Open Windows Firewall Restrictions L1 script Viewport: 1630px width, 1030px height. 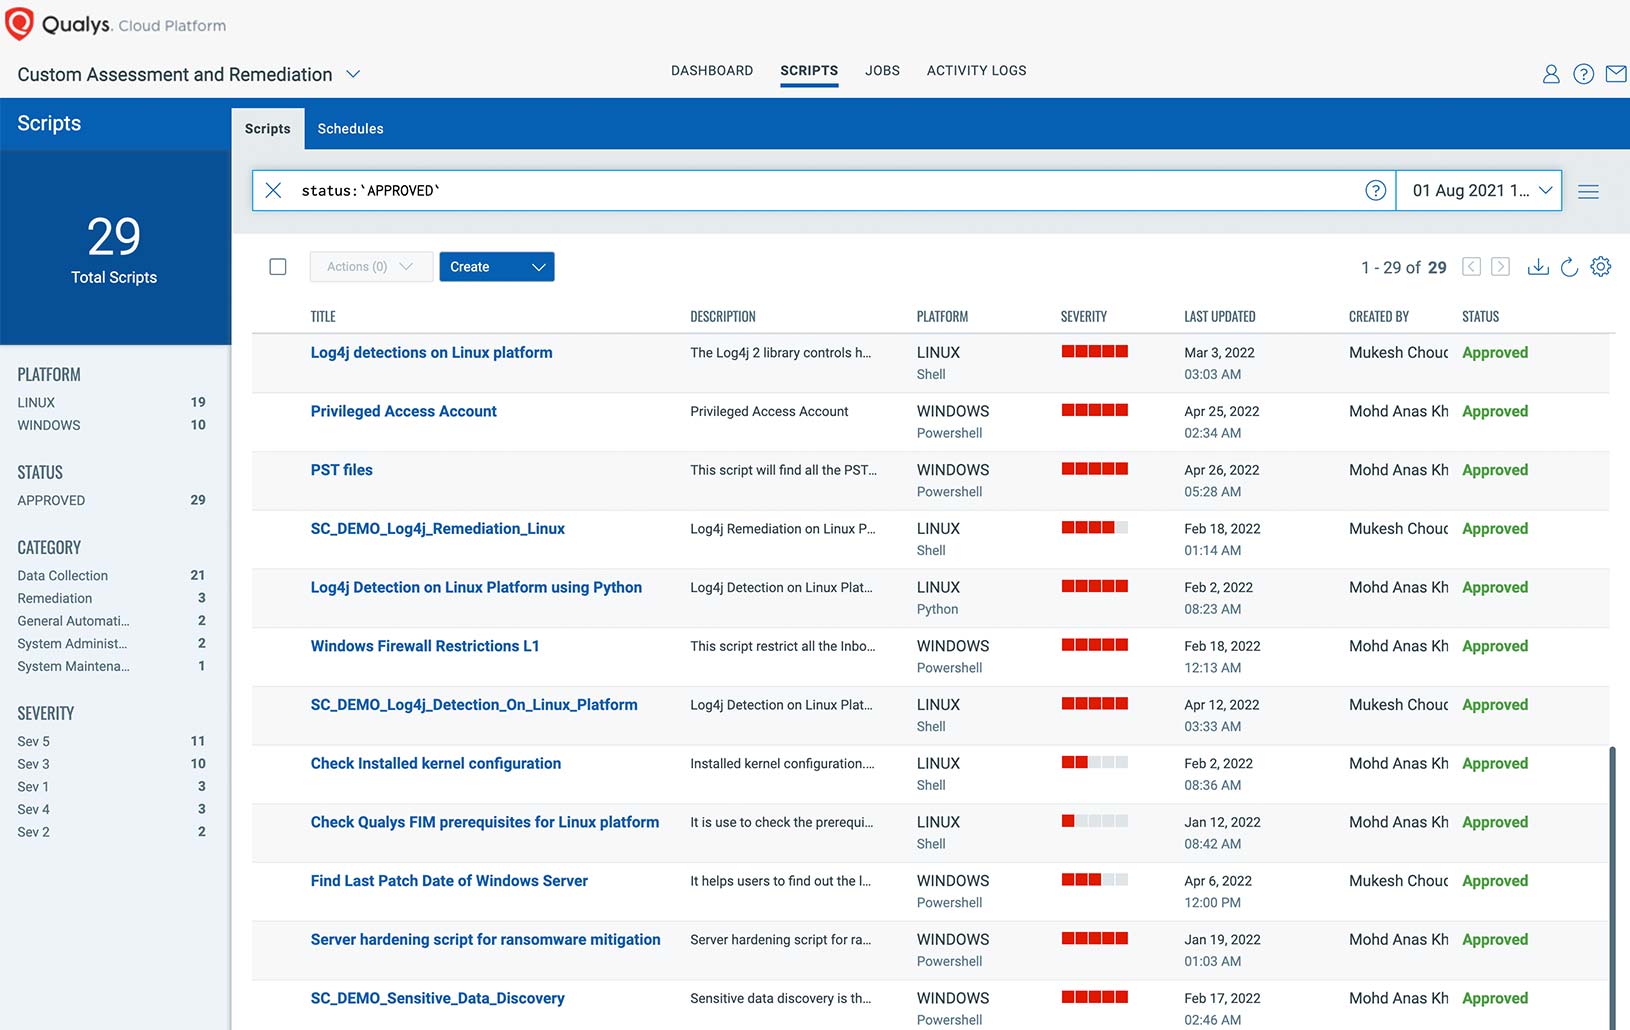[424, 646]
